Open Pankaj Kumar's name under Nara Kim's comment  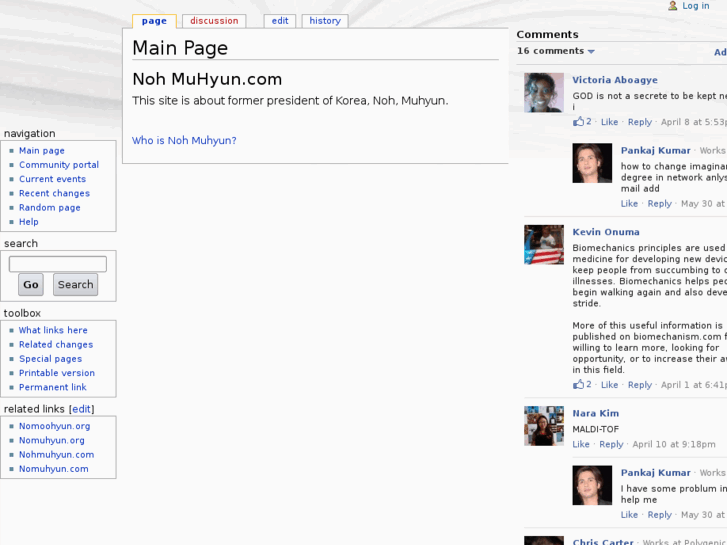click(656, 473)
